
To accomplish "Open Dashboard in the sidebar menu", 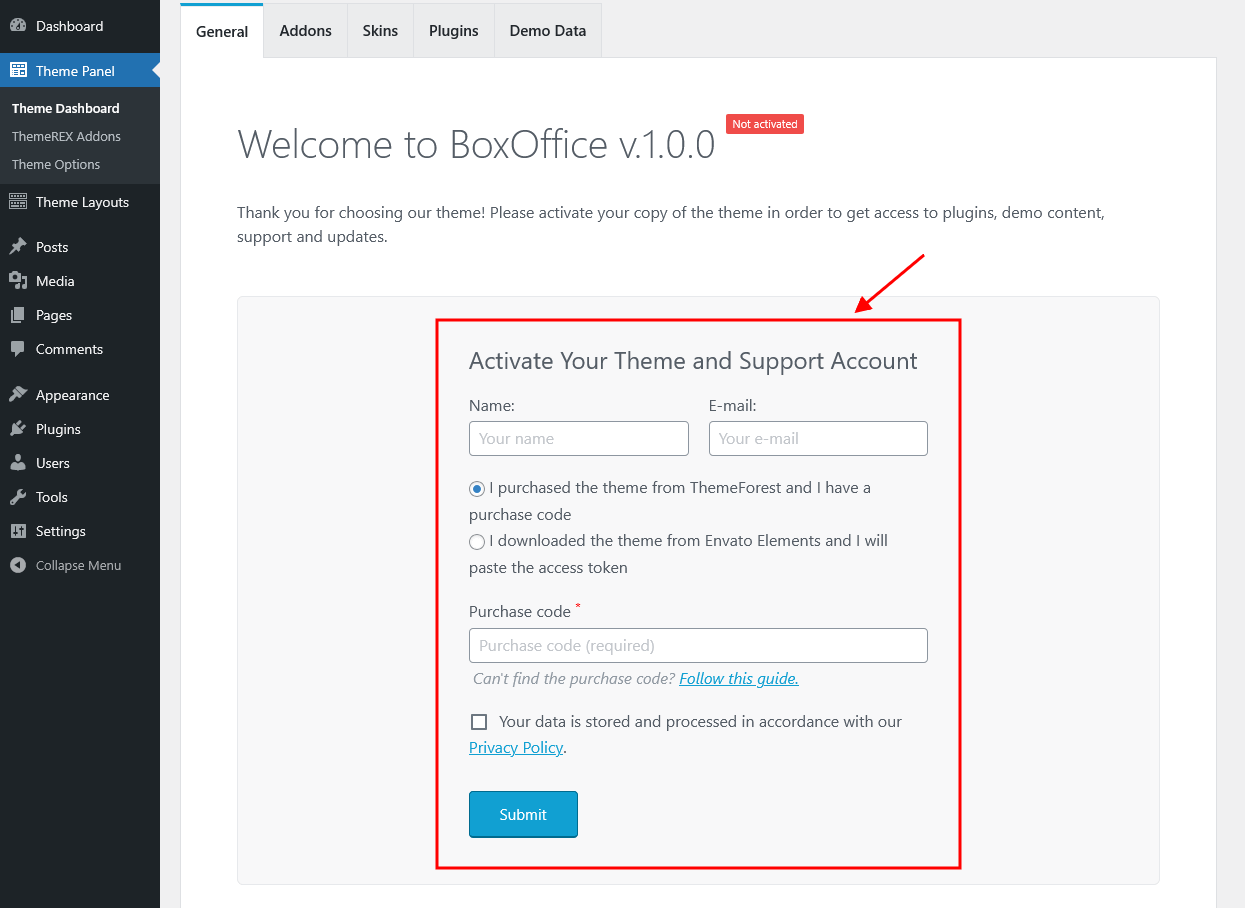I will pos(80,26).
